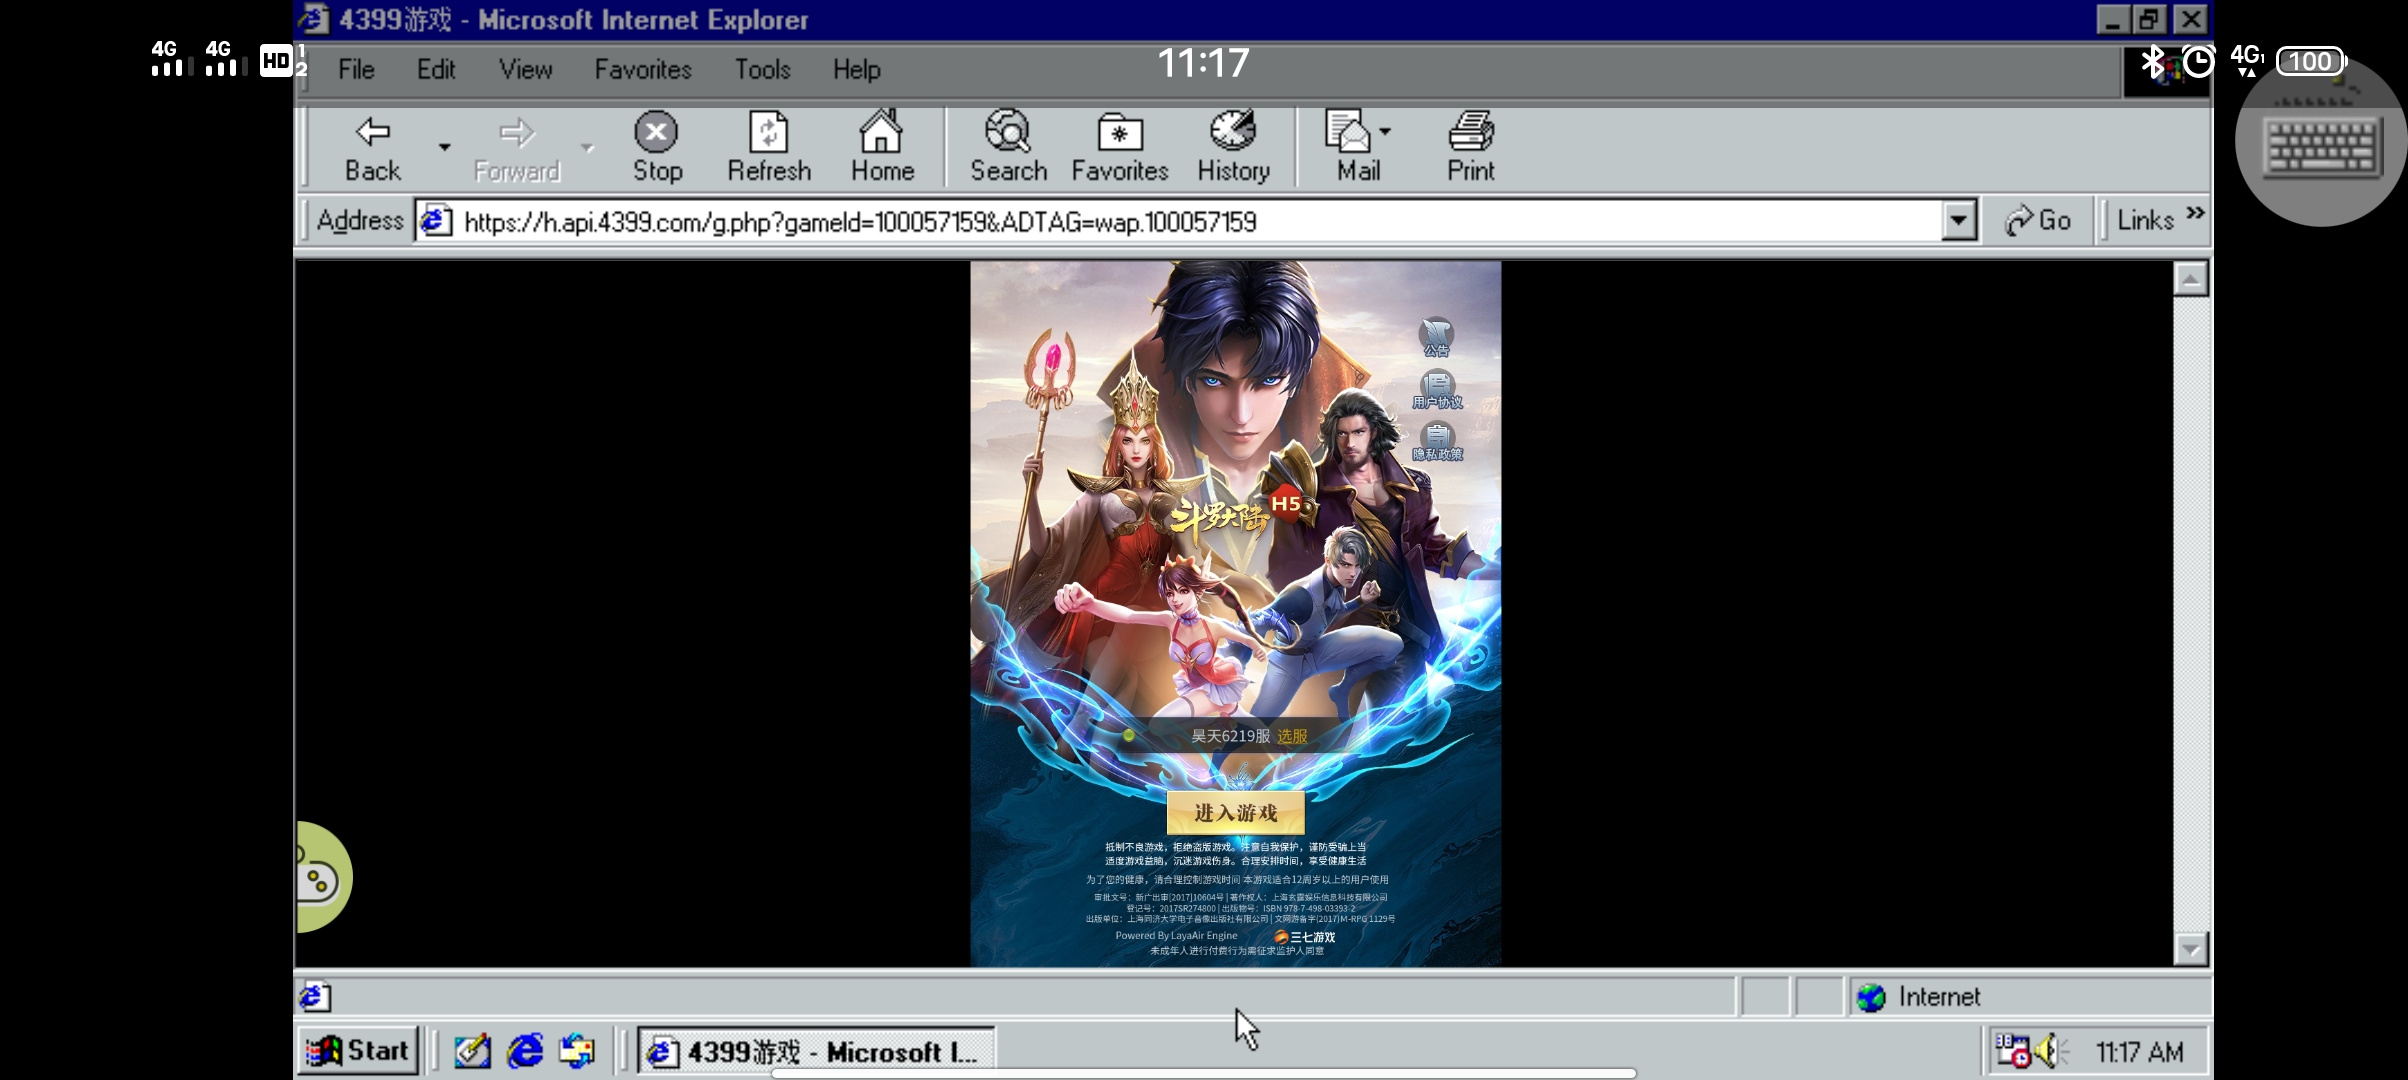Open the 隐私政策 privacy policy icon
This screenshot has width=2408, height=1080.
[1437, 442]
